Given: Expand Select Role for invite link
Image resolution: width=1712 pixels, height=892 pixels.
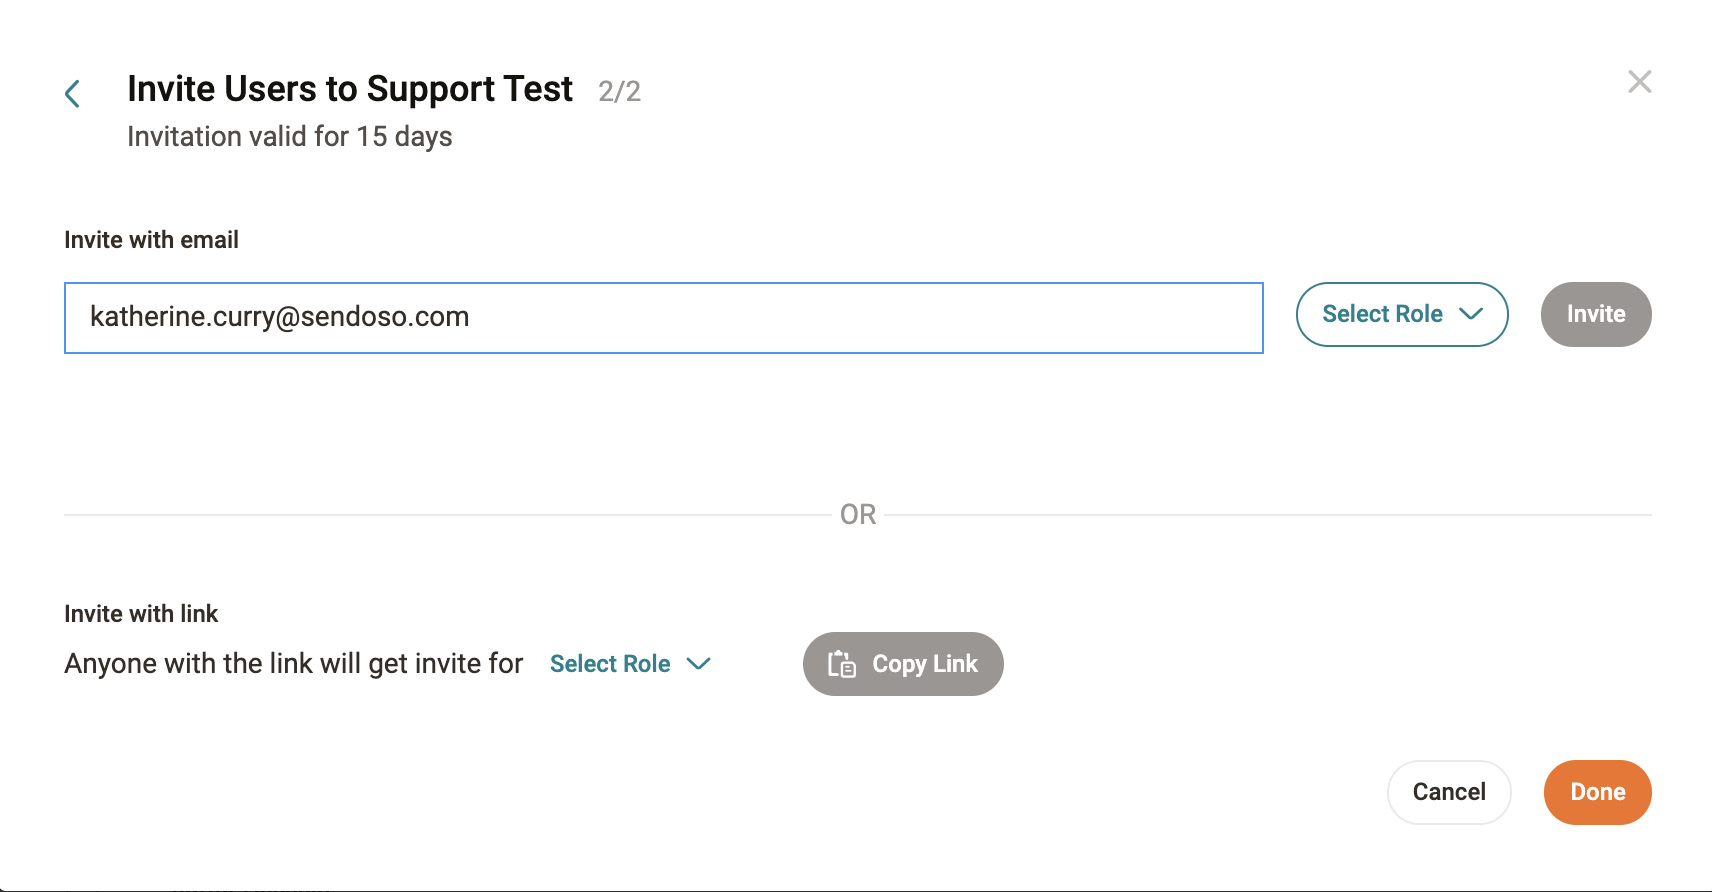Looking at the screenshot, I should tap(630, 664).
